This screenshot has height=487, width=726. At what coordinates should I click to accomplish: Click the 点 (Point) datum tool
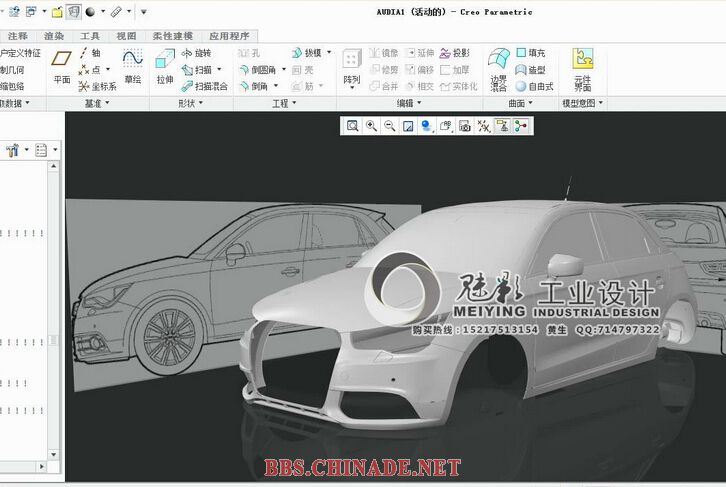[89, 70]
